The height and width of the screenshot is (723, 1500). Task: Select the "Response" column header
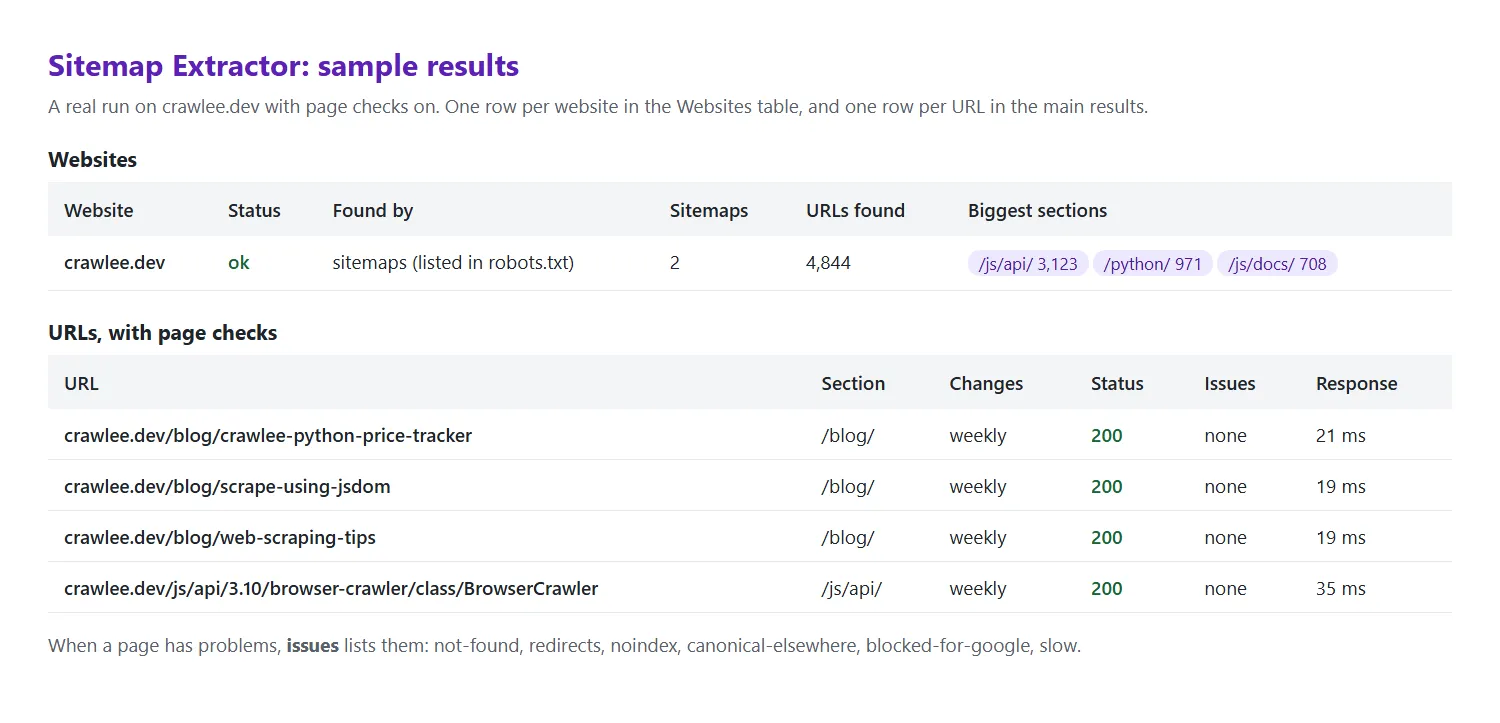pyautogui.click(x=1357, y=384)
